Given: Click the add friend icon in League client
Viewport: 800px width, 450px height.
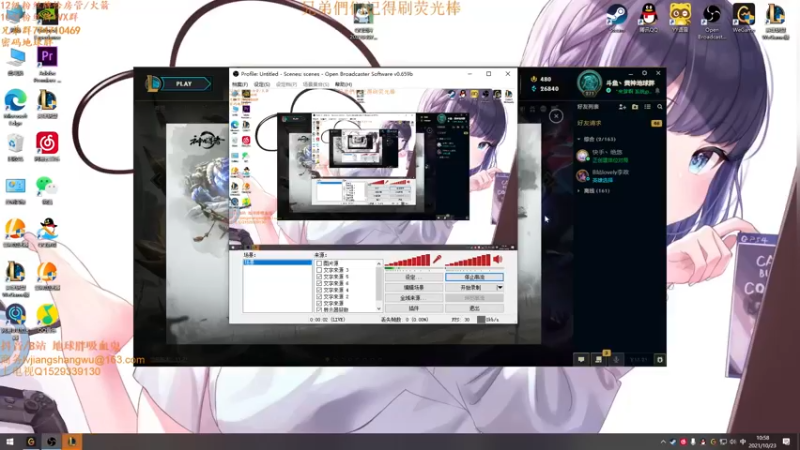Looking at the screenshot, I should click(622, 107).
